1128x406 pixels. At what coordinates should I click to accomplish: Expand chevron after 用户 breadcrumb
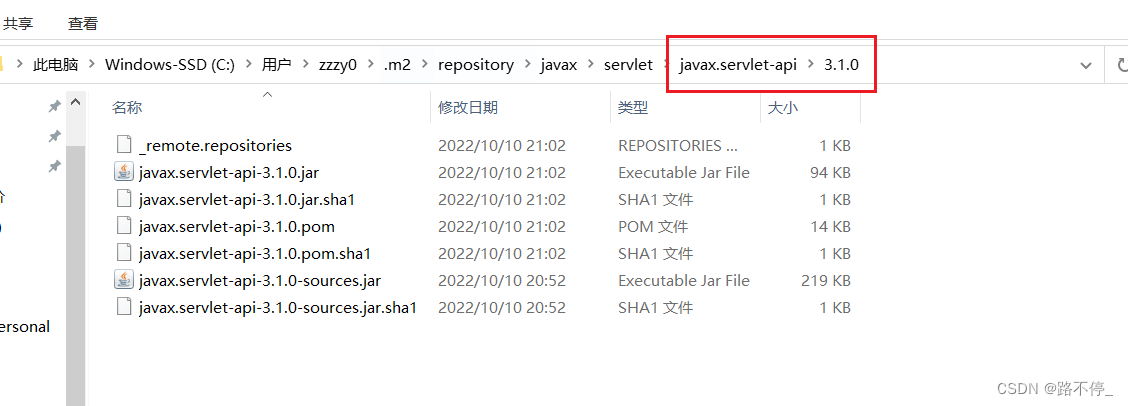tap(306, 65)
